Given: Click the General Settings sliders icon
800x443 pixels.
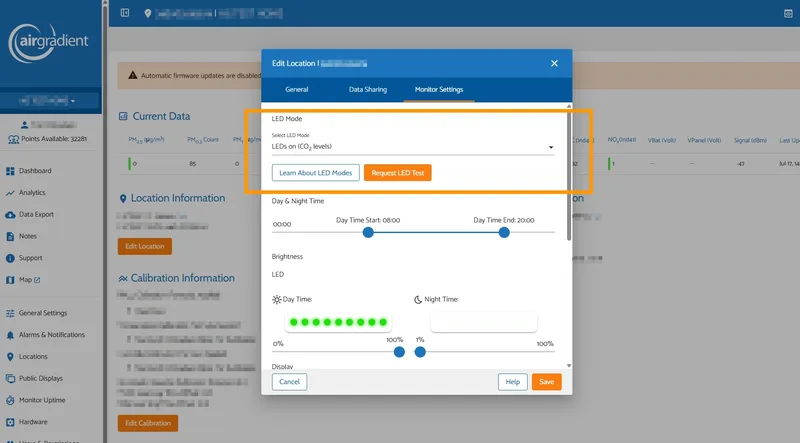Looking at the screenshot, I should pos(10,313).
